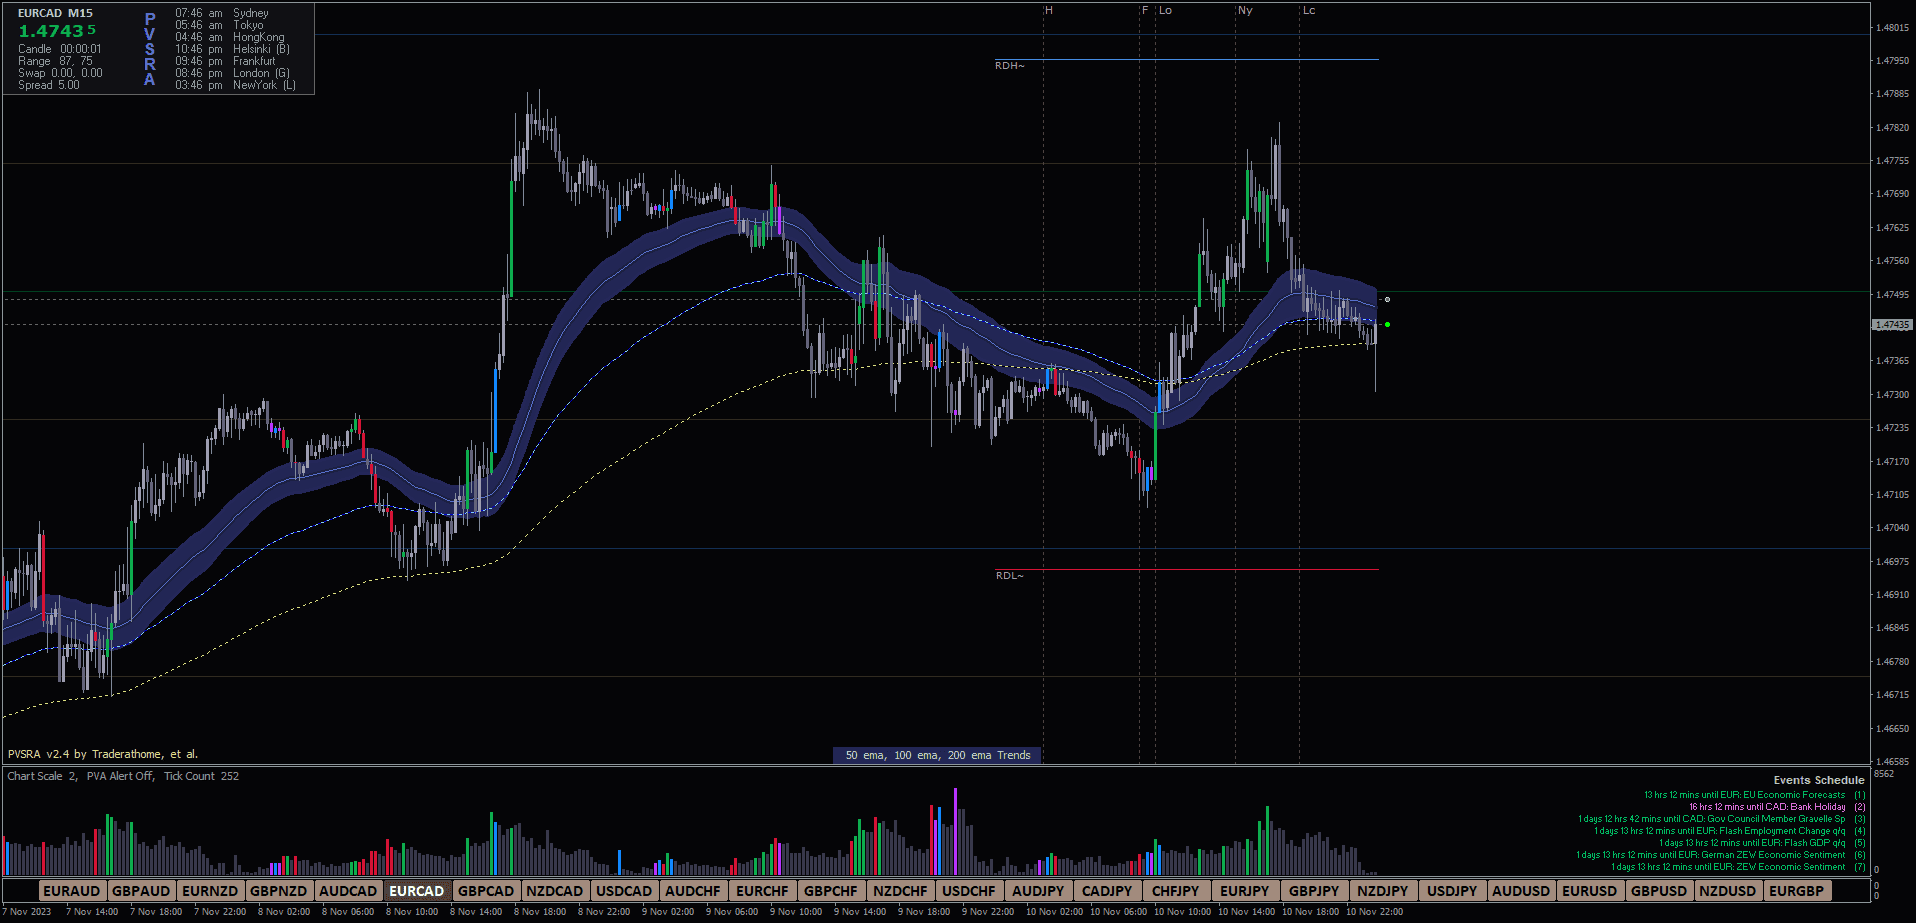1916x923 pixels.
Task: Click the "Lc" session marker label
Action: (x=1308, y=10)
